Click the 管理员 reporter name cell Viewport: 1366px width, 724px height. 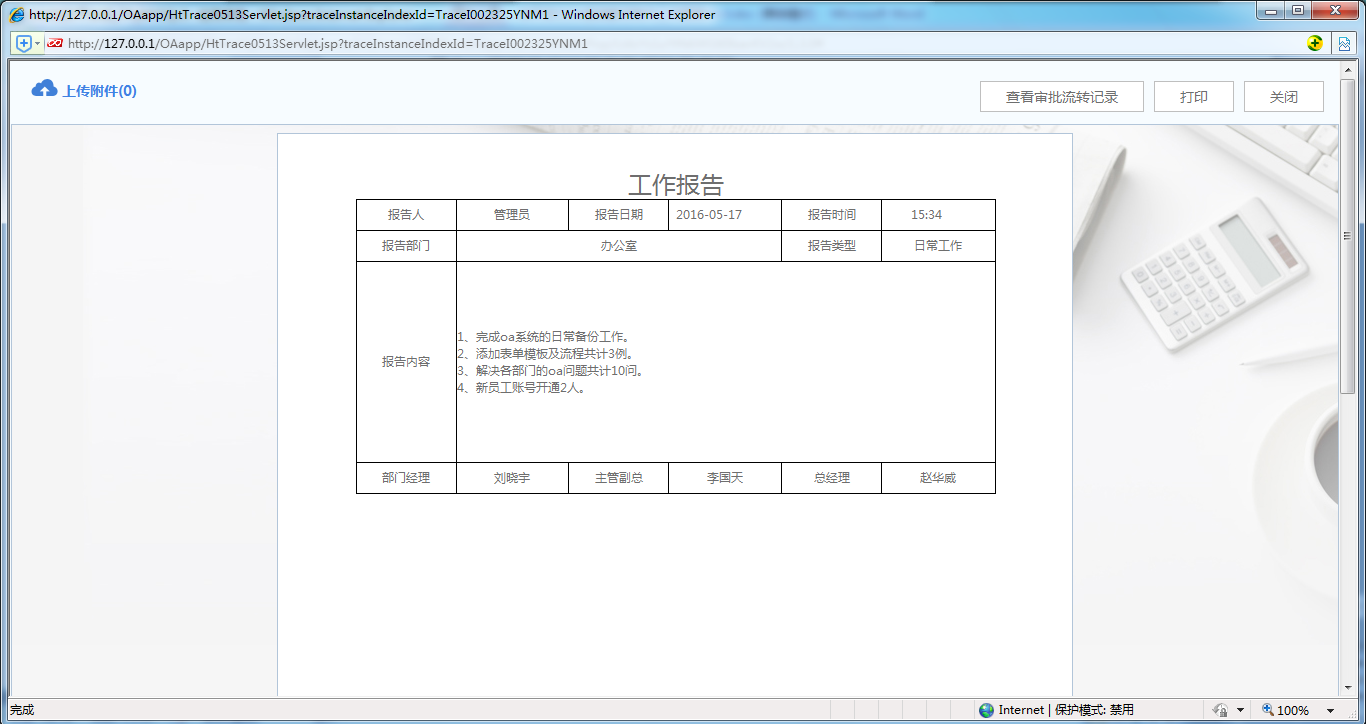coord(512,214)
